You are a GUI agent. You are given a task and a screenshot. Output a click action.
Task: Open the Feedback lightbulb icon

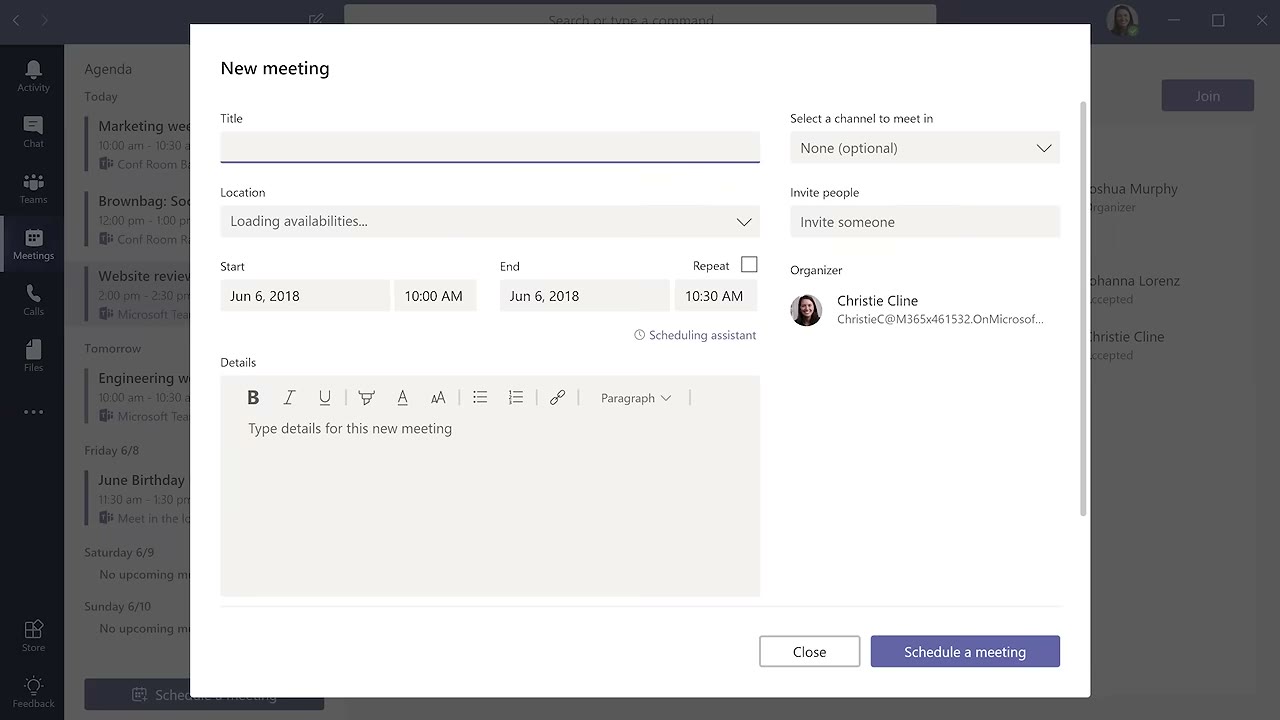click(x=33, y=691)
